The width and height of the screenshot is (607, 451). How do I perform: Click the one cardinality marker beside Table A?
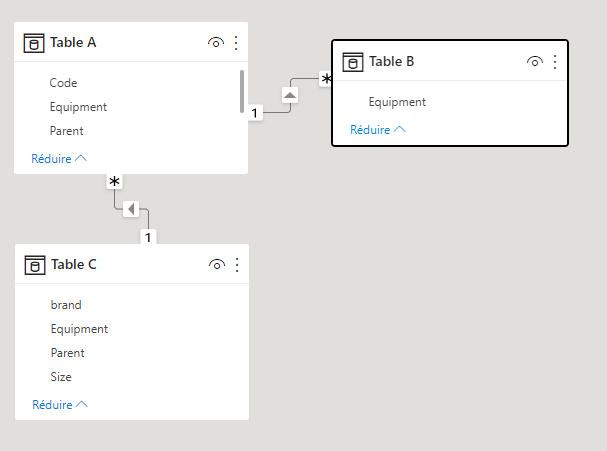[255, 113]
